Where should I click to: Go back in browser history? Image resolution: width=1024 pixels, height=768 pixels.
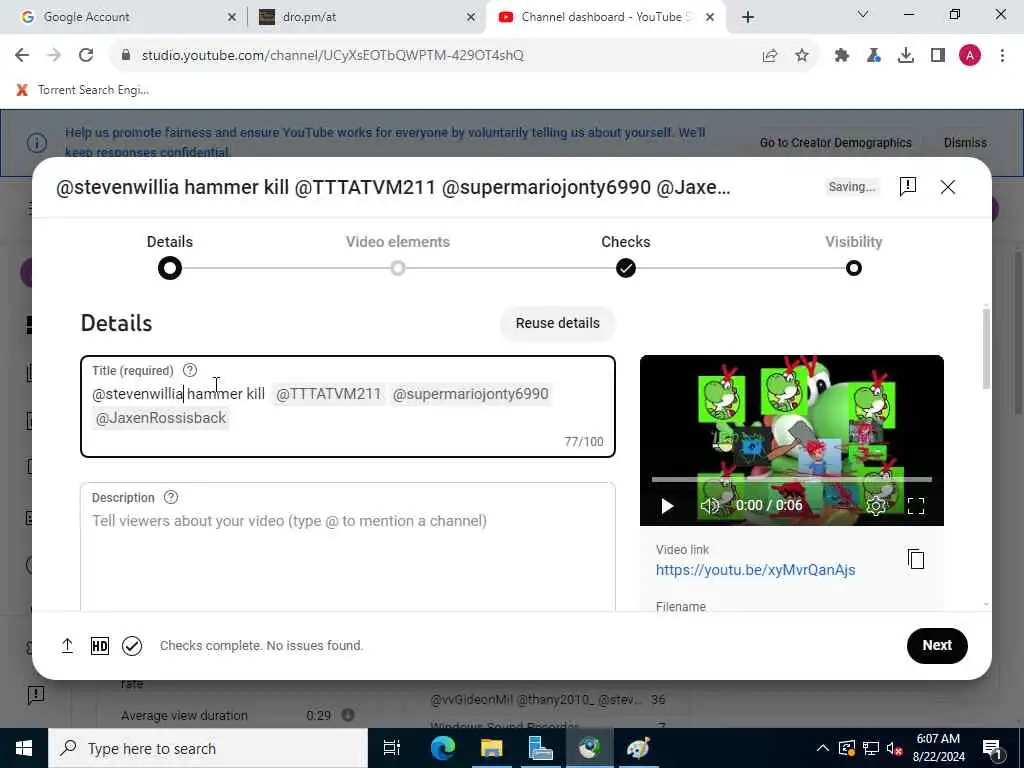tap(22, 56)
